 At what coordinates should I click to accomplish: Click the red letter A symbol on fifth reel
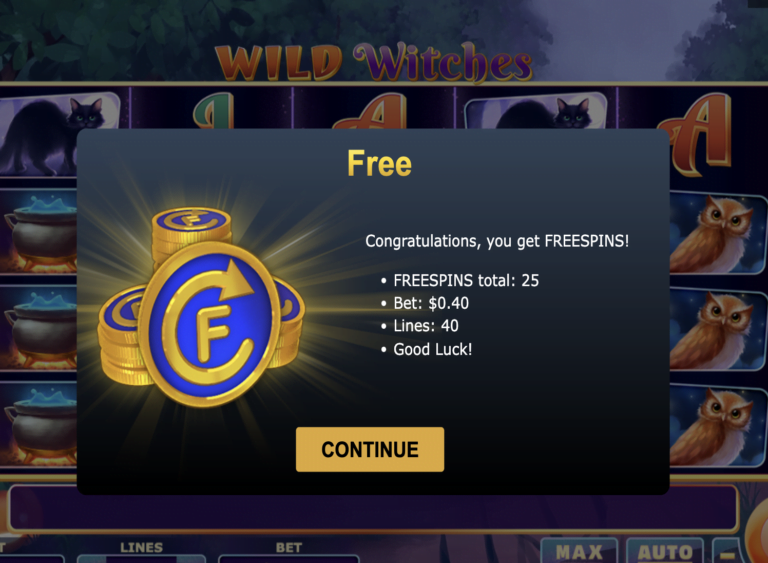click(700, 134)
